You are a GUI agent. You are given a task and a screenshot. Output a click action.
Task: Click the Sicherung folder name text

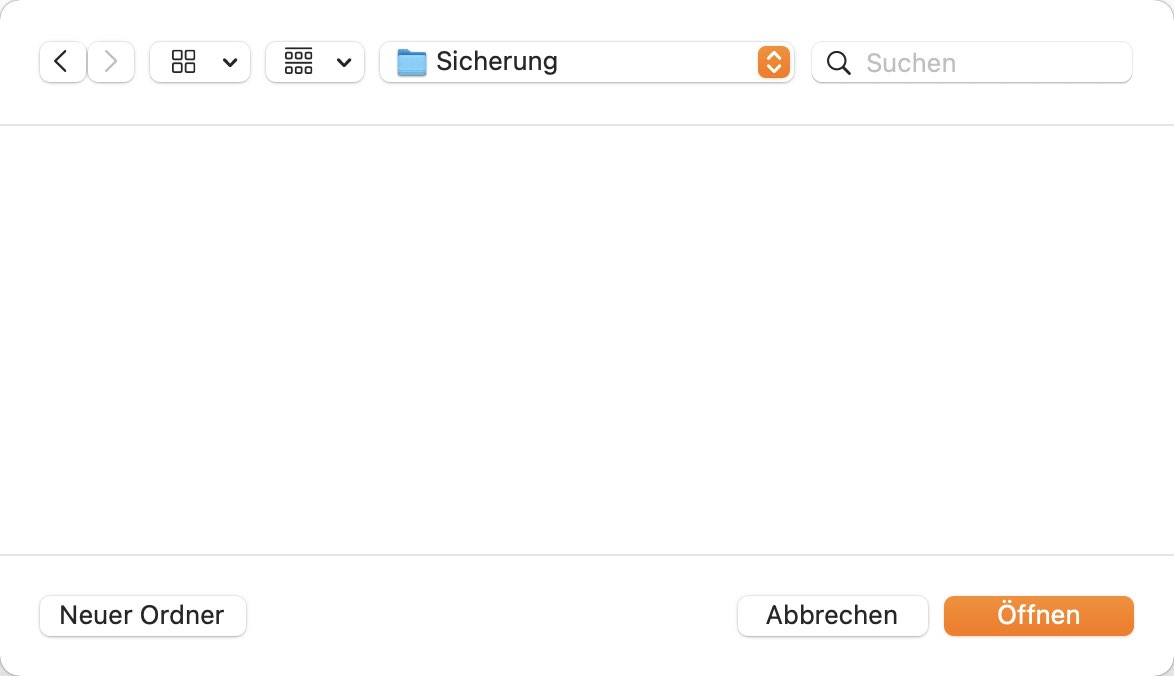[497, 61]
